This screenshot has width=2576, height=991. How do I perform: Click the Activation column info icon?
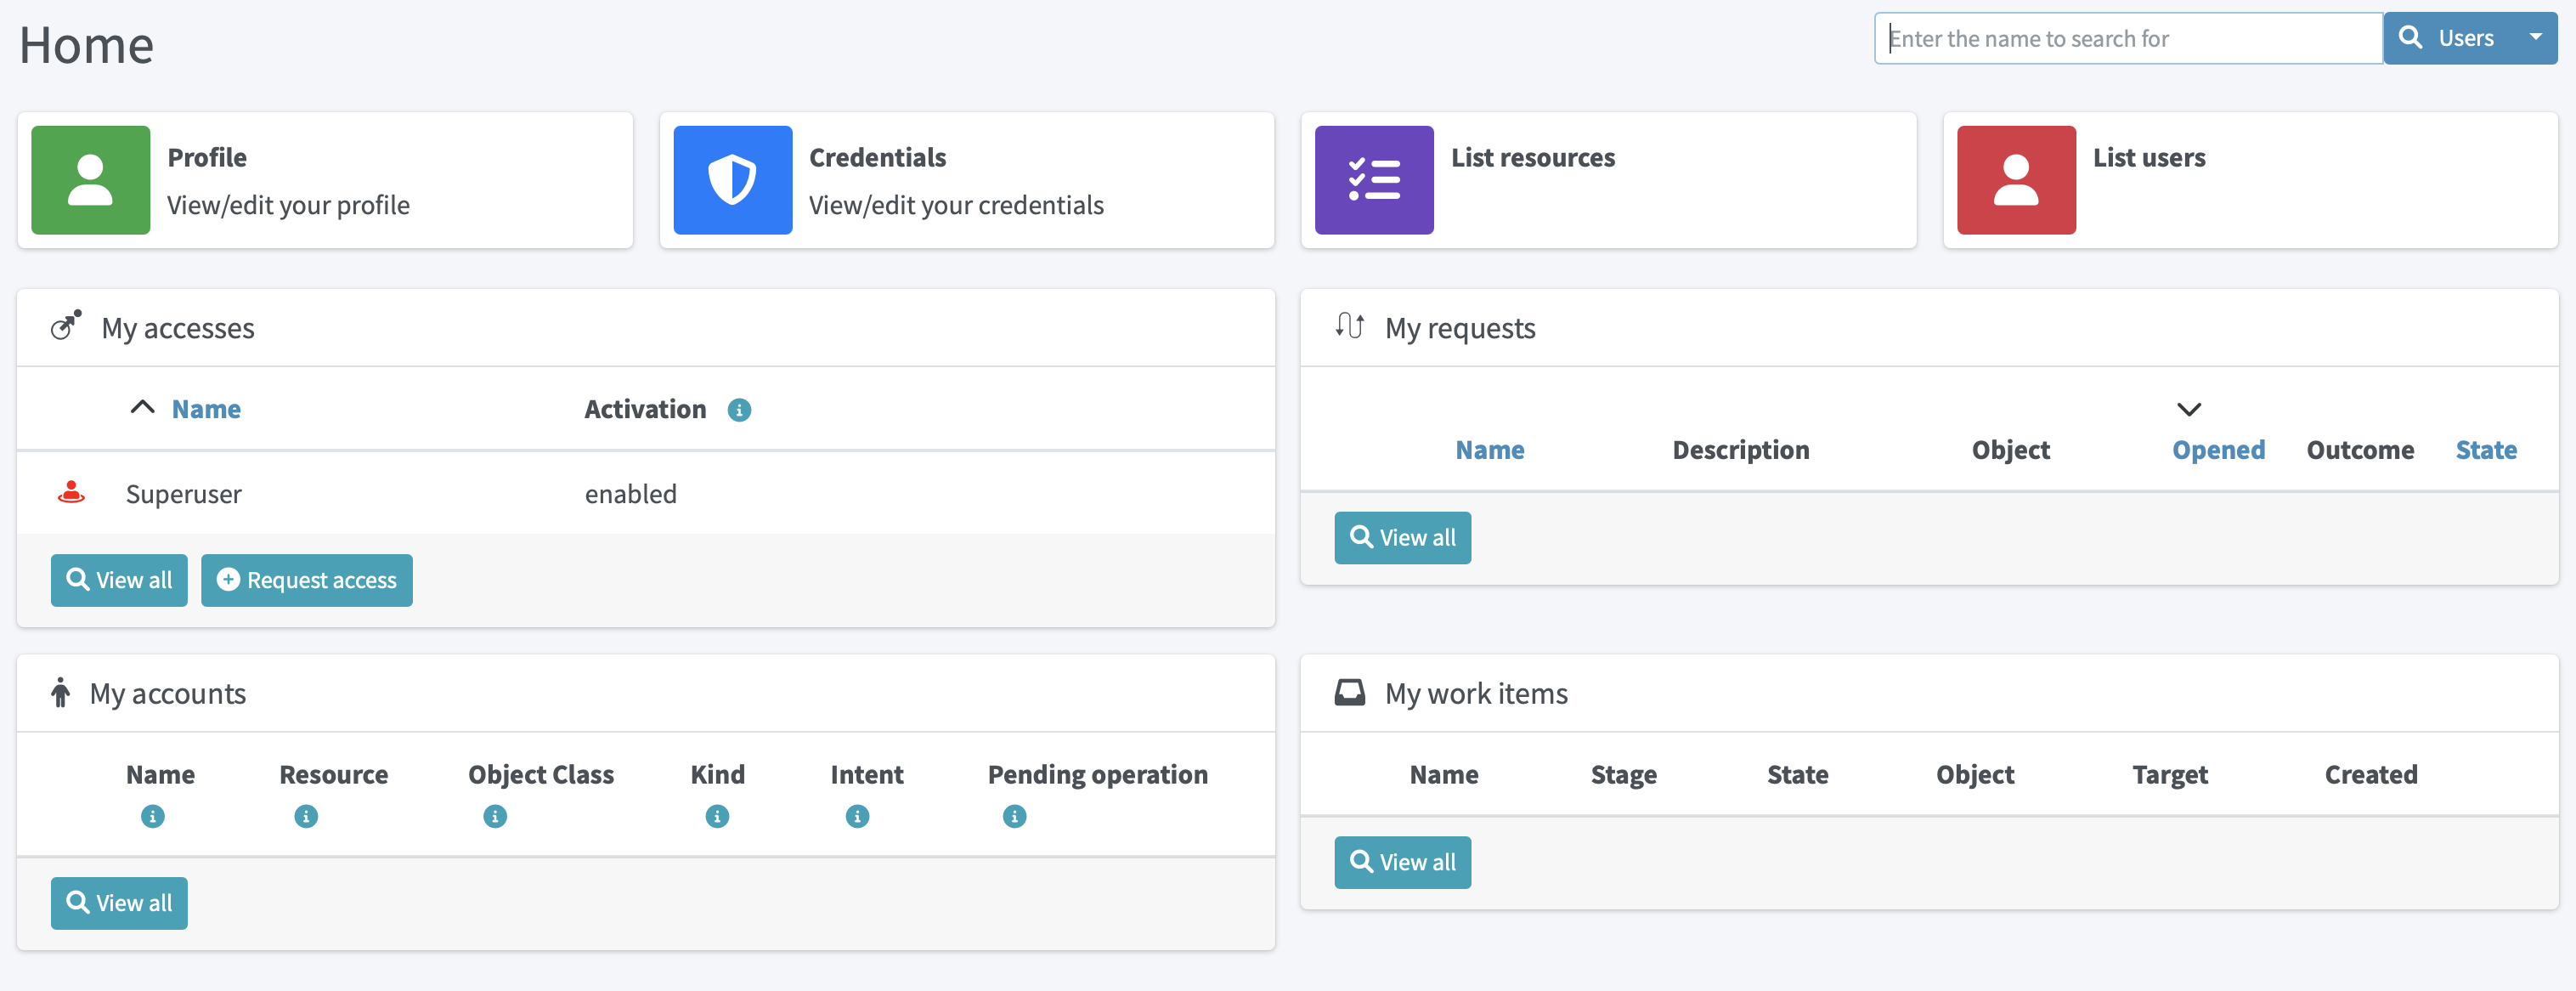(739, 410)
